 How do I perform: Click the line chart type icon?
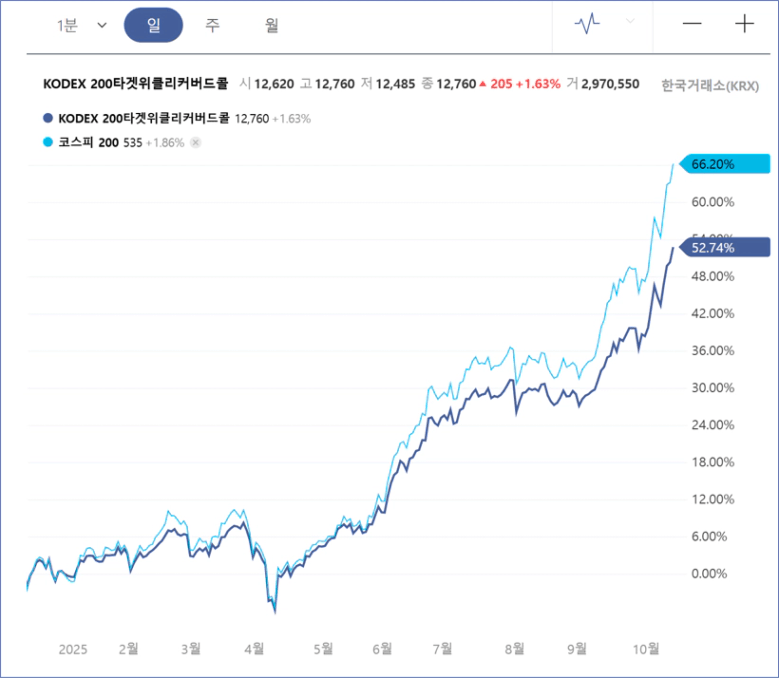tap(587, 25)
